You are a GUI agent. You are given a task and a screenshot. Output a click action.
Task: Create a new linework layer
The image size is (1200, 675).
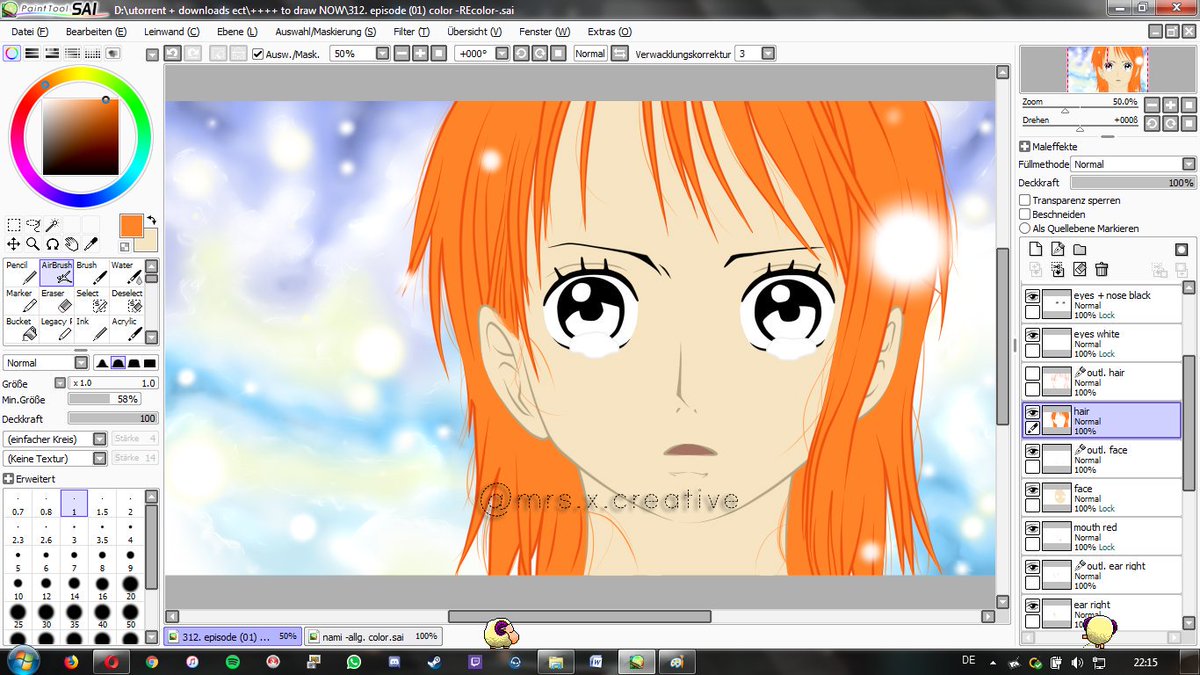click(x=1058, y=249)
